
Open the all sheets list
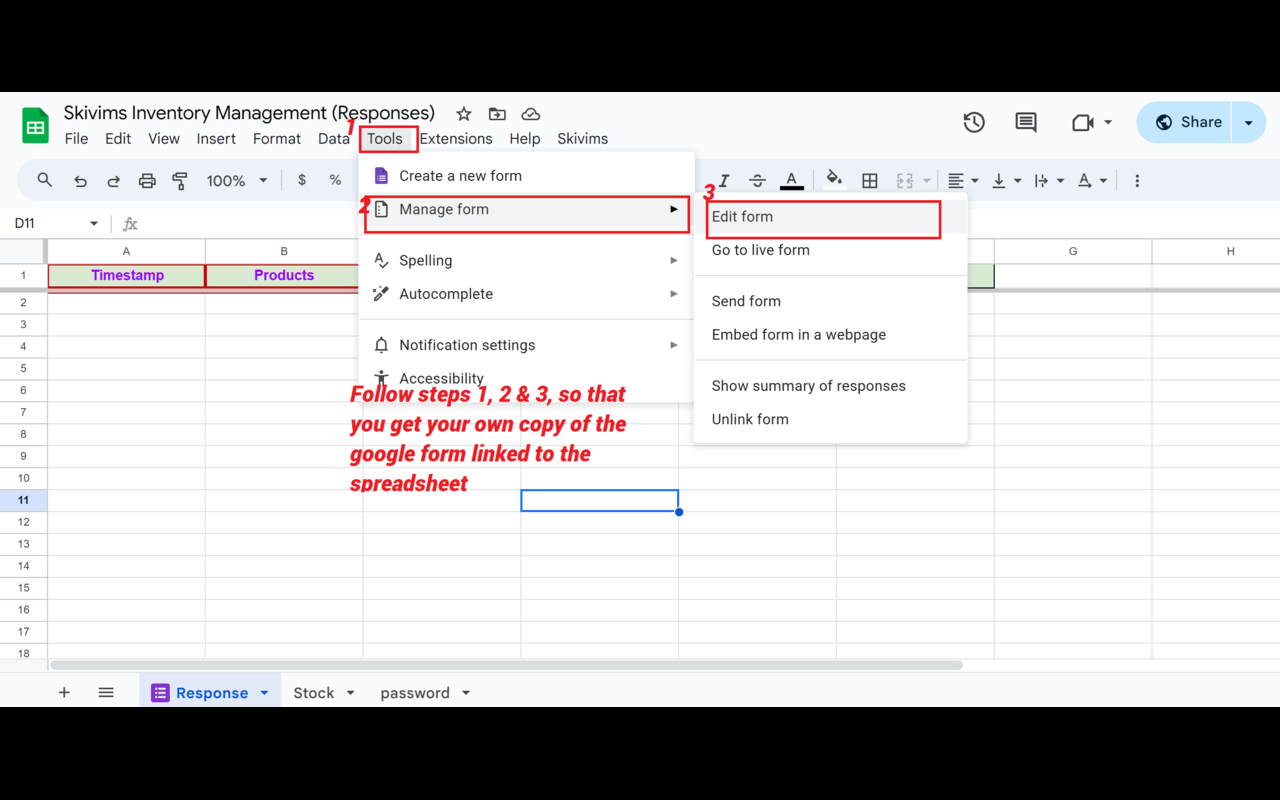click(x=106, y=693)
